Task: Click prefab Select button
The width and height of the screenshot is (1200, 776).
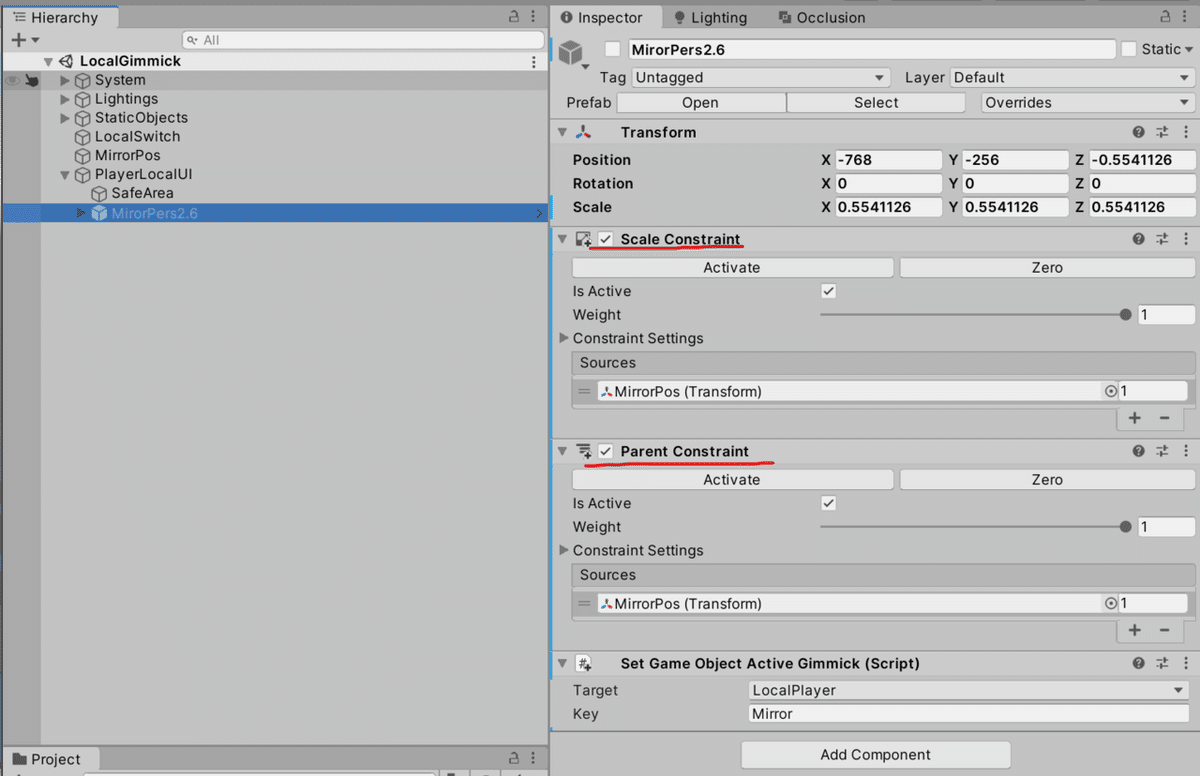Action: (876, 103)
